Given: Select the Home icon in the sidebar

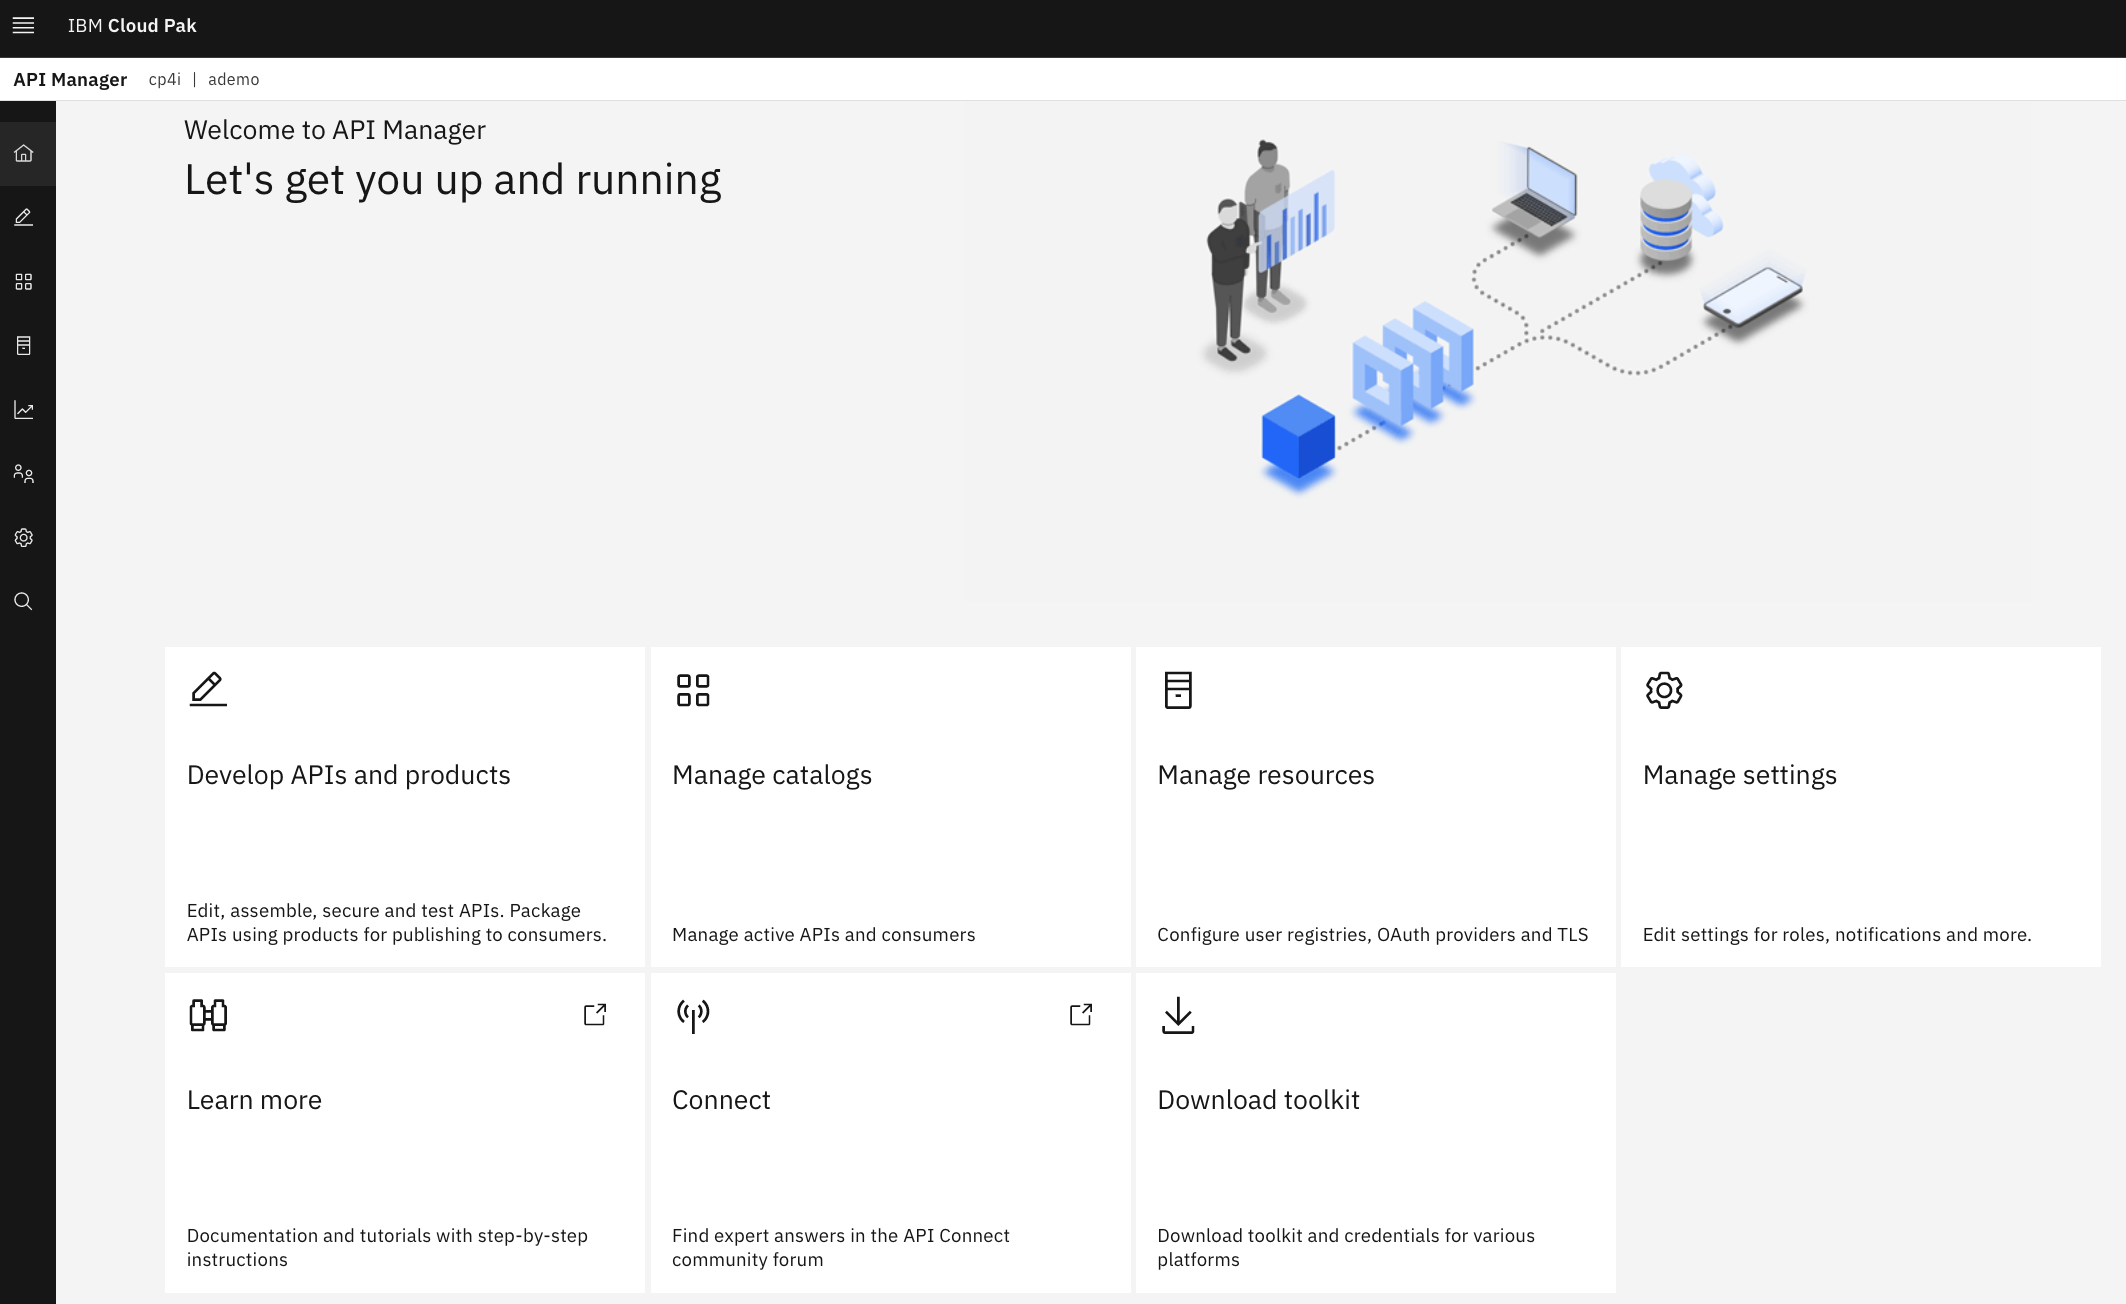Looking at the screenshot, I should (22, 152).
